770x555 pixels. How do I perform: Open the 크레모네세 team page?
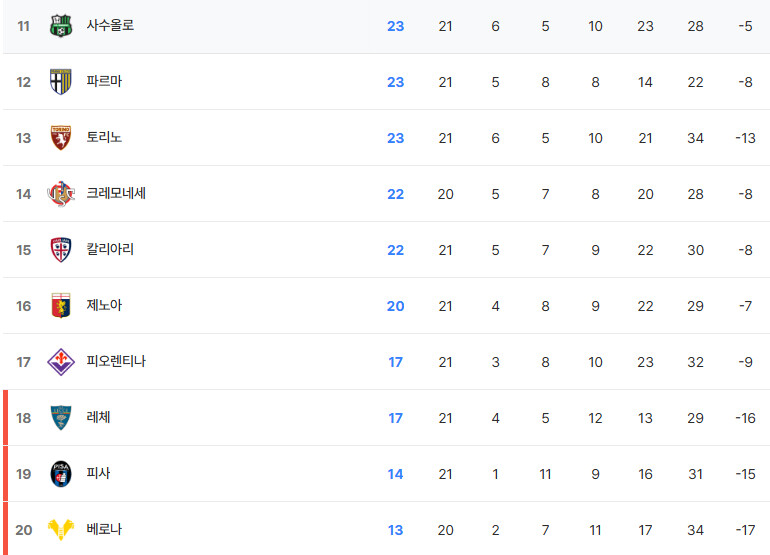click(x=116, y=194)
